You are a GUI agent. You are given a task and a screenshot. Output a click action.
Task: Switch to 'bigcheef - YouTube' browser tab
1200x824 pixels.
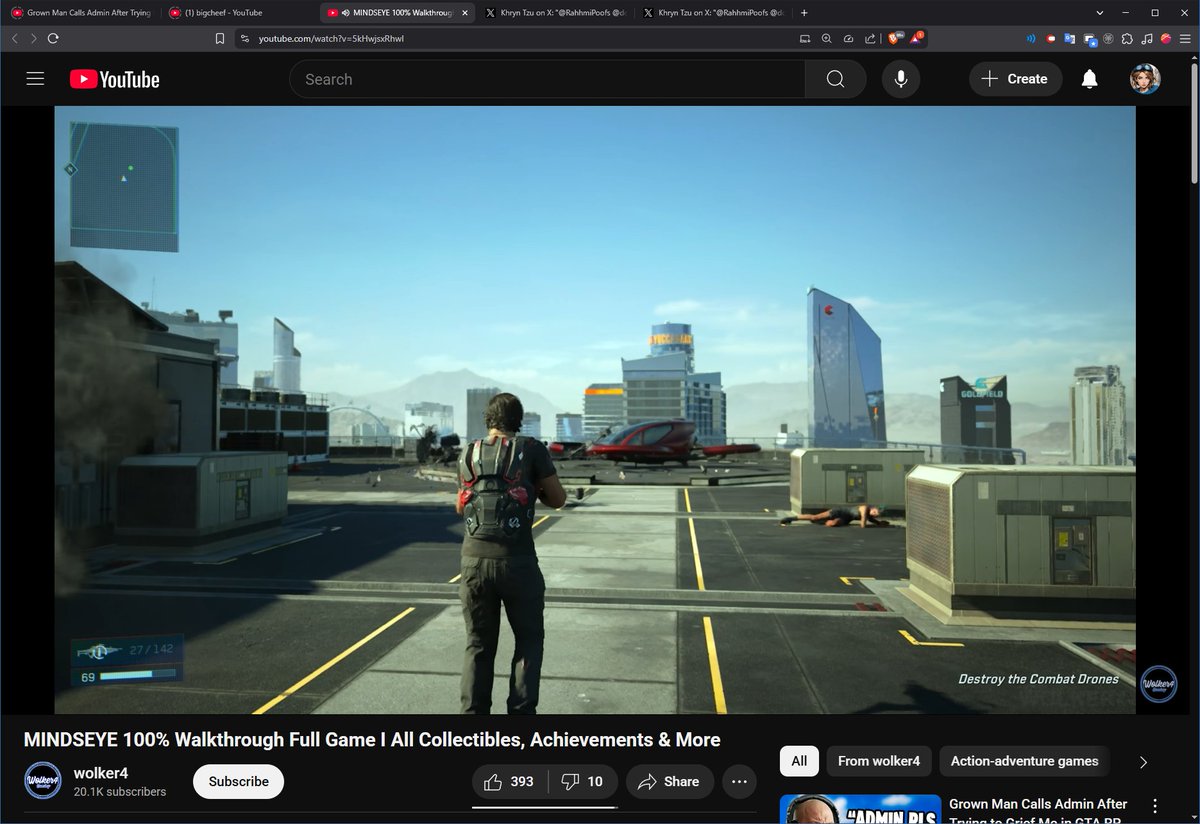tap(238, 13)
